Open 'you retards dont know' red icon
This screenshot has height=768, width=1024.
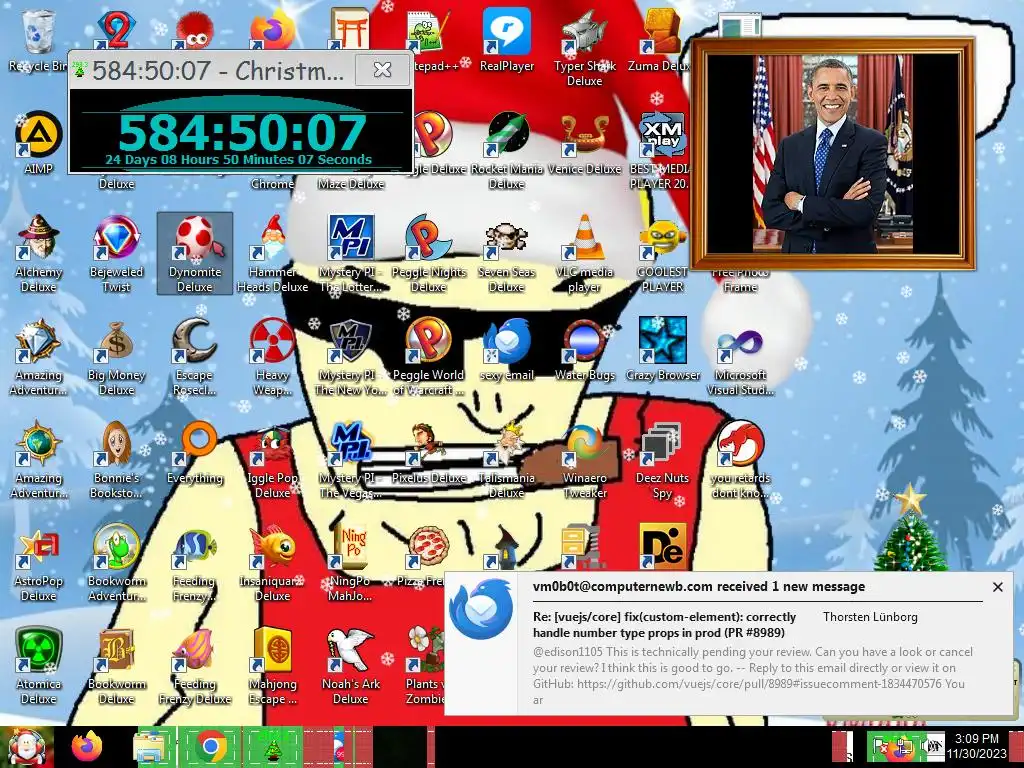740,461
